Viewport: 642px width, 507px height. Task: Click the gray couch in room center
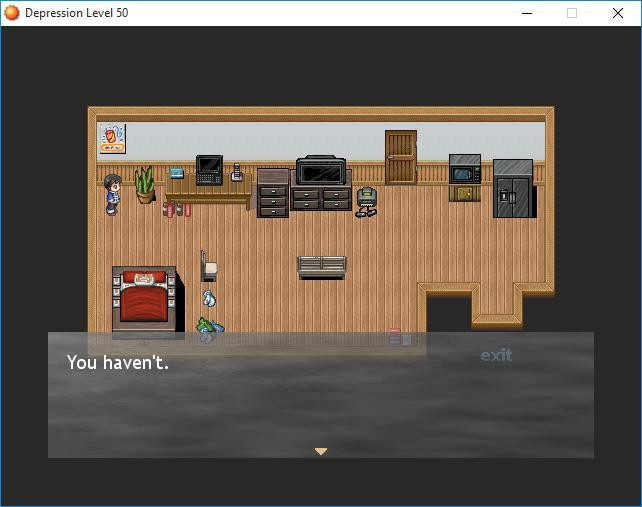pyautogui.click(x=321, y=268)
